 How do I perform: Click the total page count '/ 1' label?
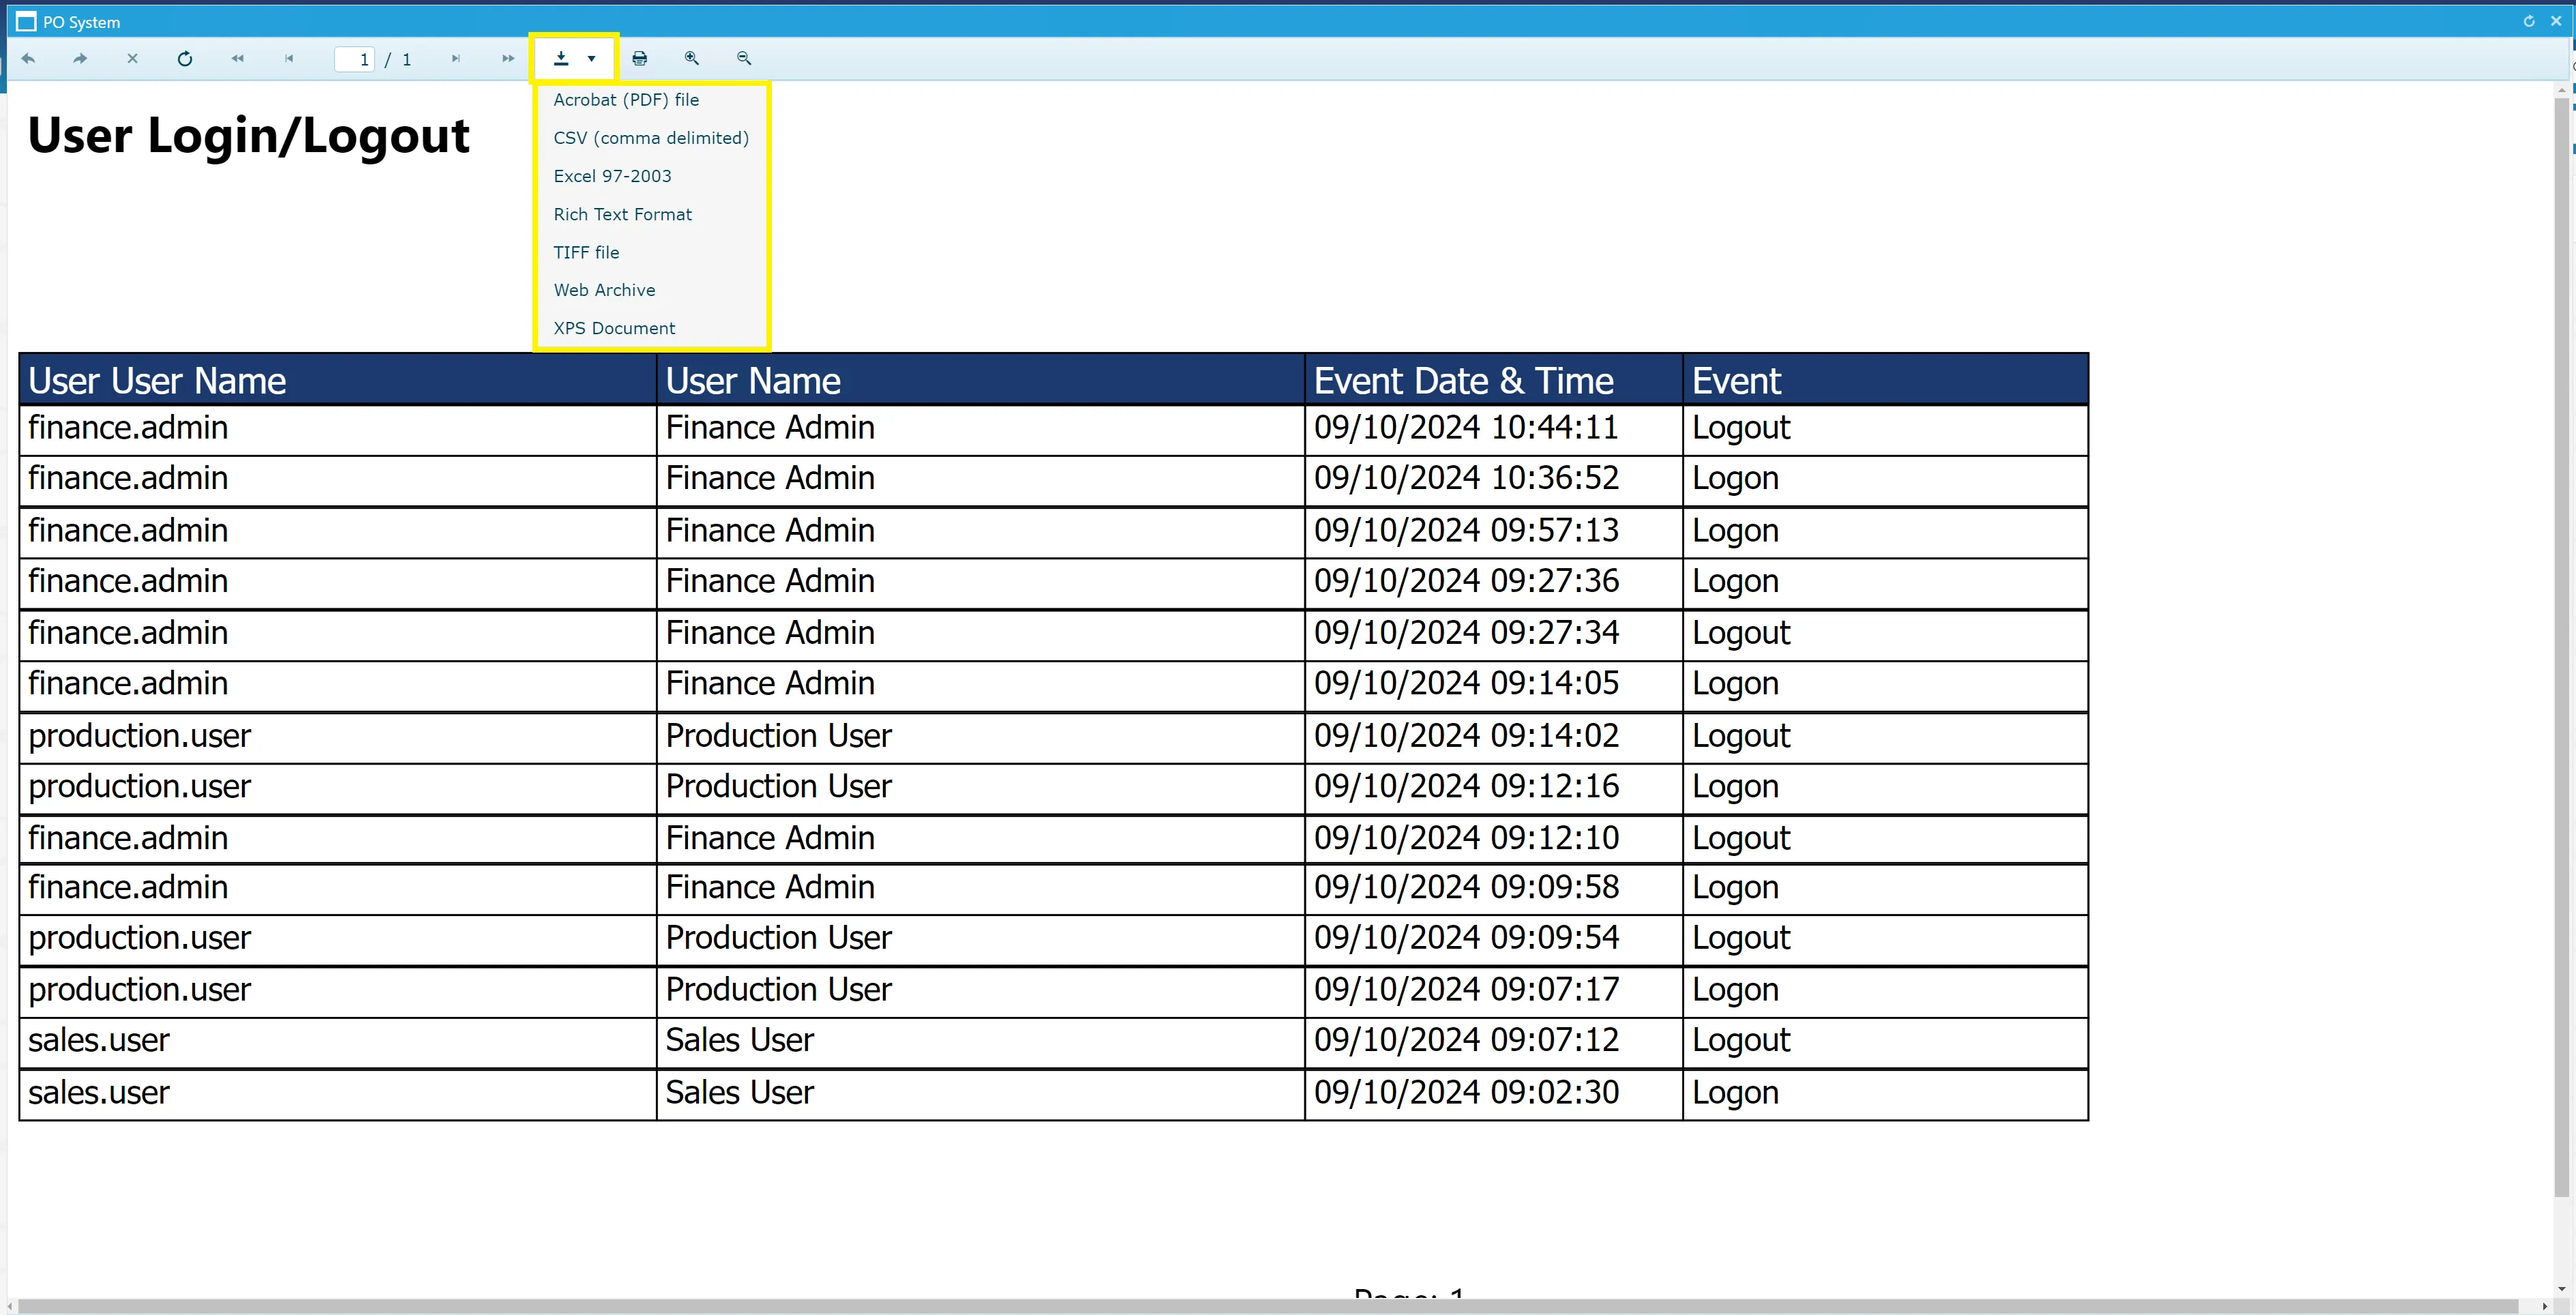coord(398,60)
